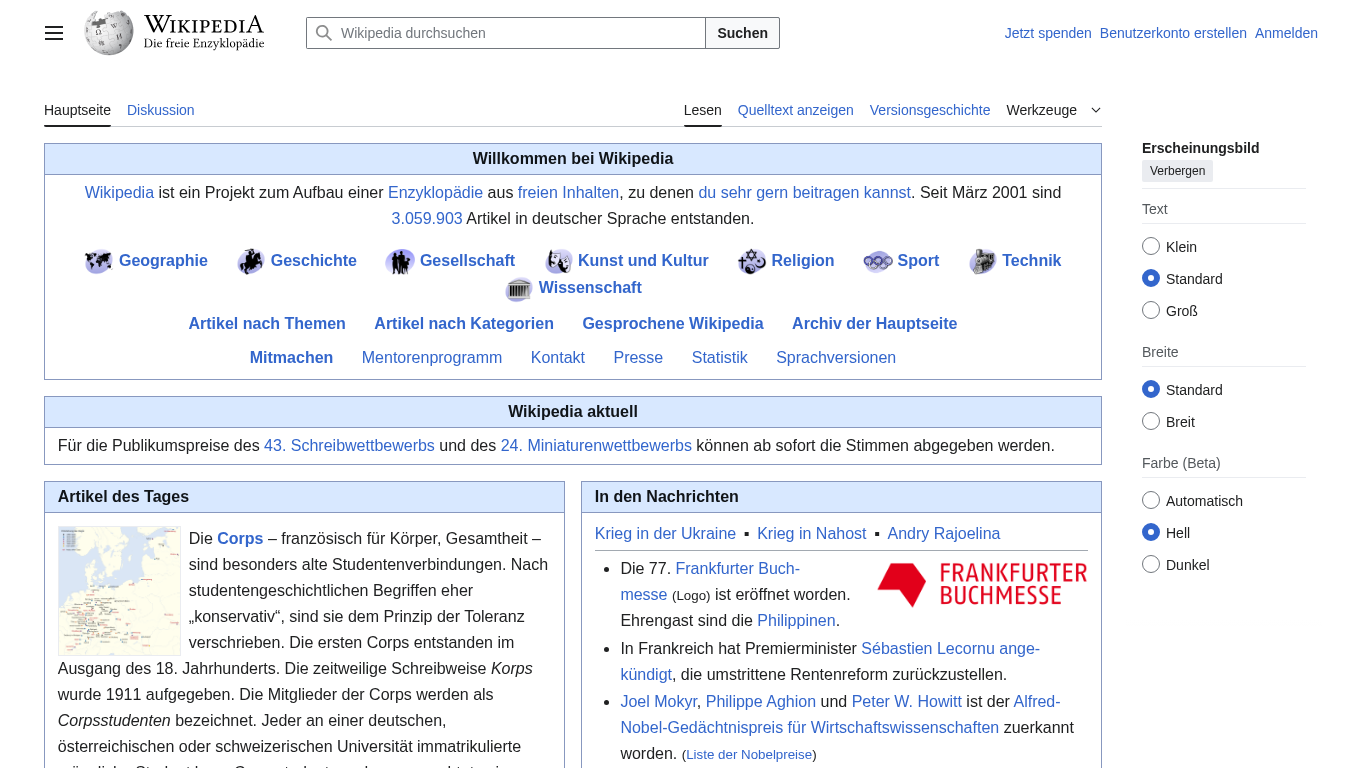Viewport: 1366px width, 768px height.
Task: Open the Diskussion tab
Action: 161,110
